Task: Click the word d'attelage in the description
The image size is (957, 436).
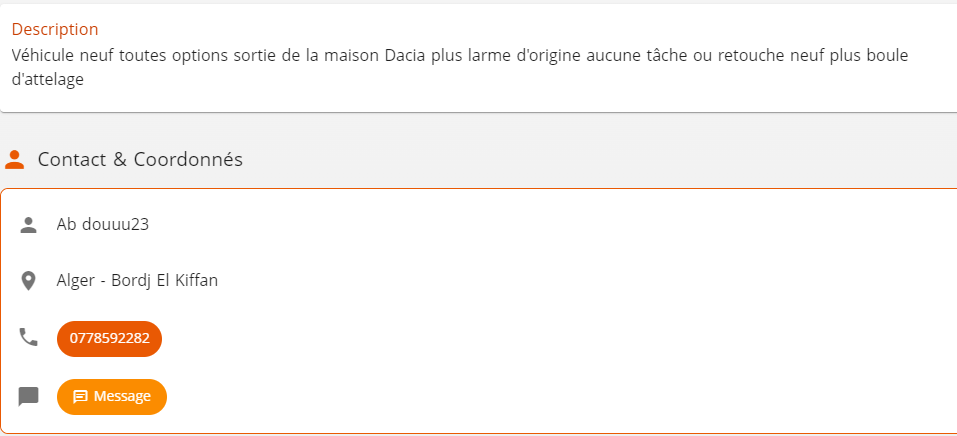Action: [47, 81]
